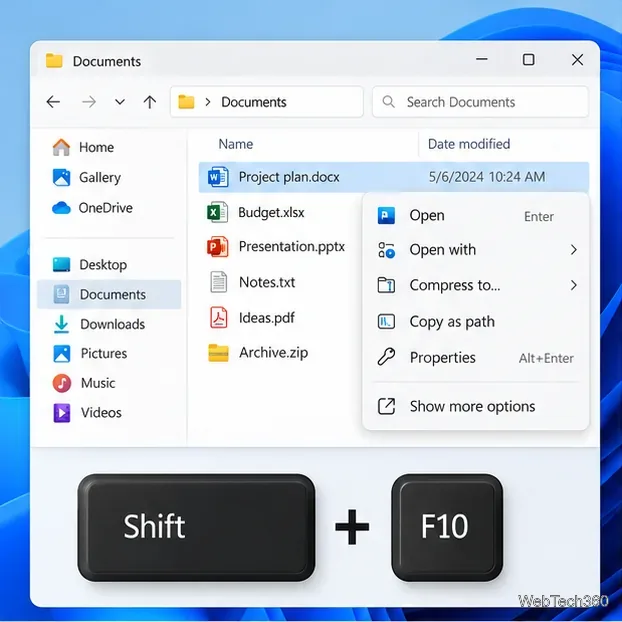Open OneDrive in the sidebar
The image size is (622, 622).
tap(106, 207)
